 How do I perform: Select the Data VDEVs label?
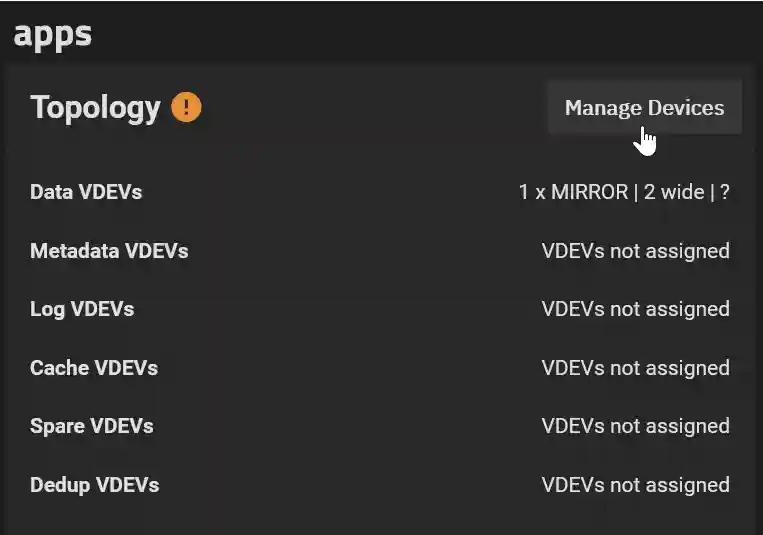click(x=86, y=192)
